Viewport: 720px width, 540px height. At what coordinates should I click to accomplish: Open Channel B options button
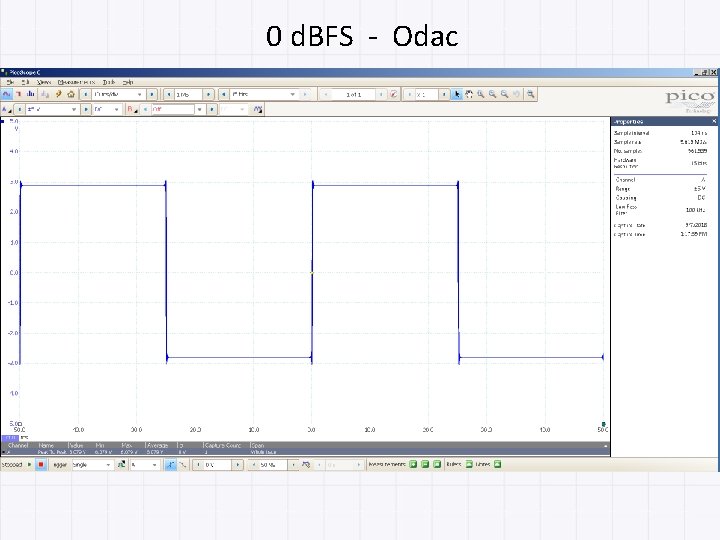(132, 109)
